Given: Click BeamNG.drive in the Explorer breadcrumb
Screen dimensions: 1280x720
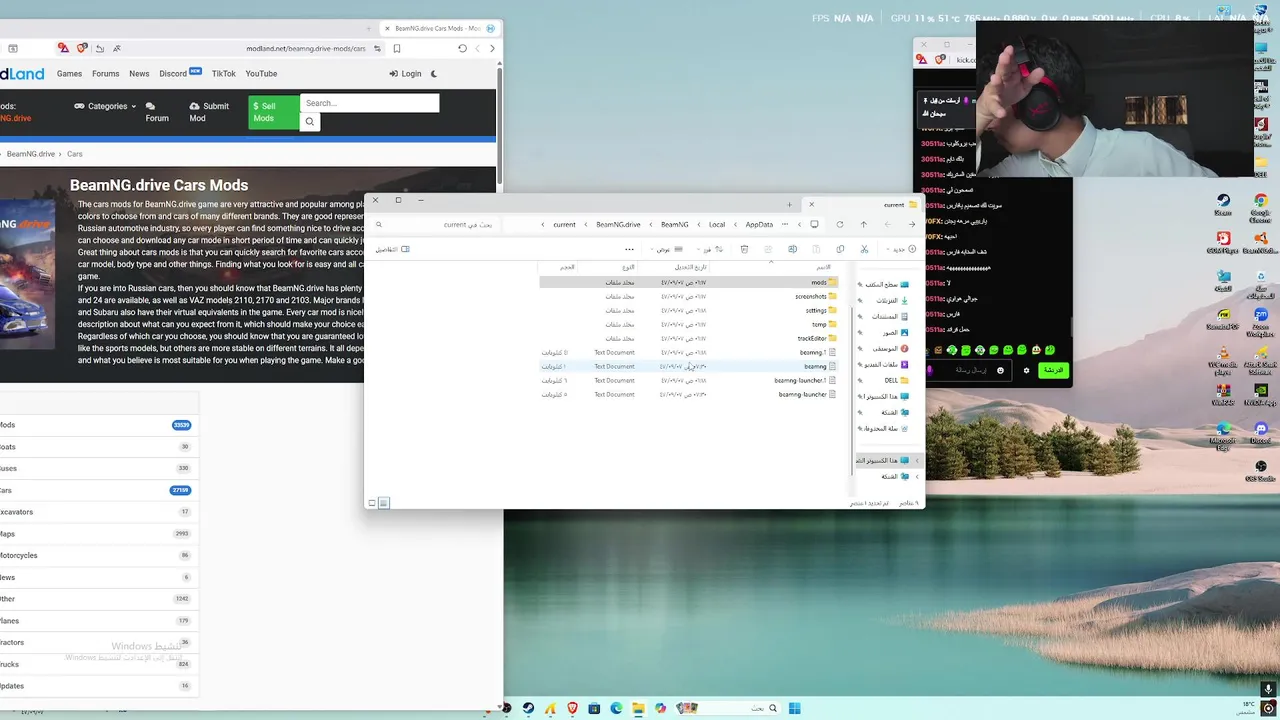Looking at the screenshot, I should (x=618, y=224).
